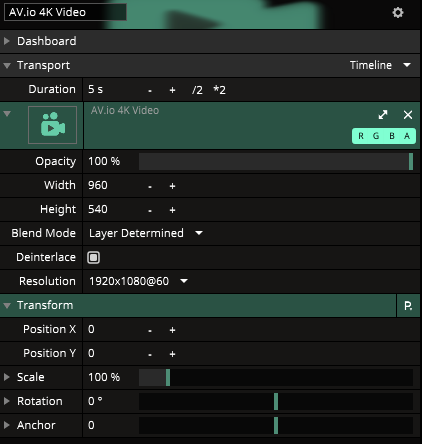Click the Opacity slider bar

tap(276, 161)
